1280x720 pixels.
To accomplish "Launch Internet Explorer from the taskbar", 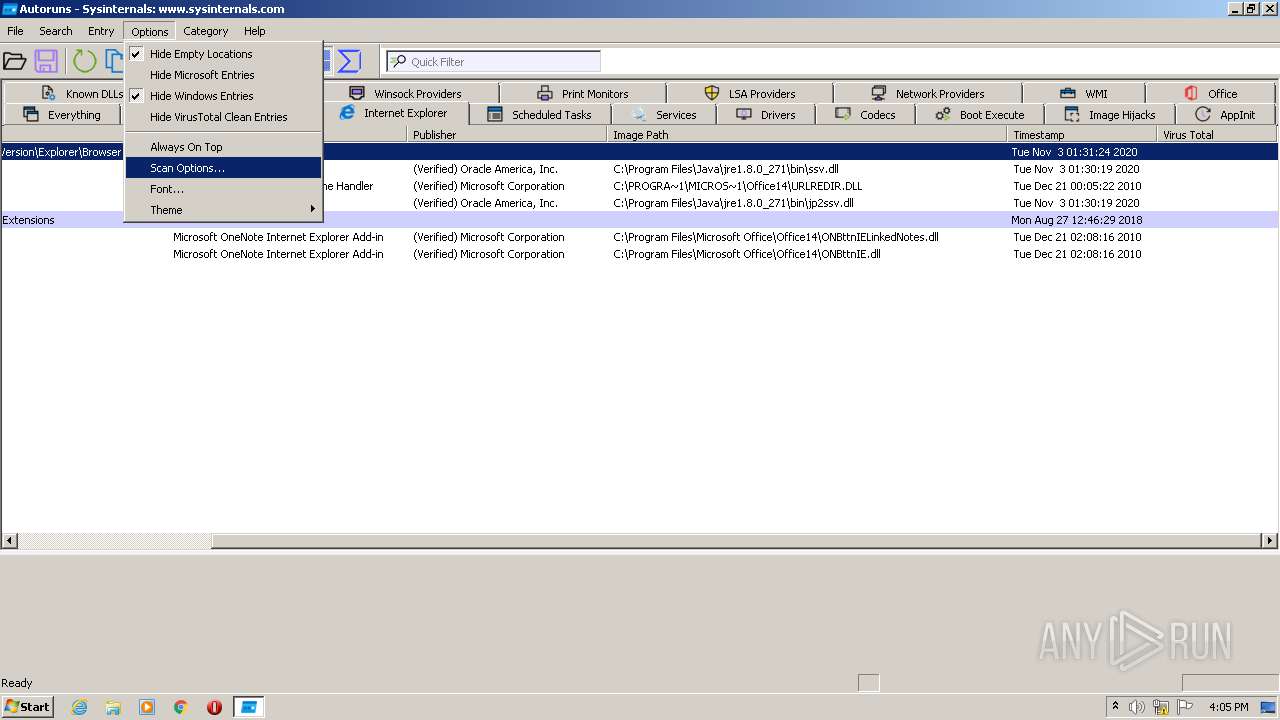I will [x=79, y=707].
